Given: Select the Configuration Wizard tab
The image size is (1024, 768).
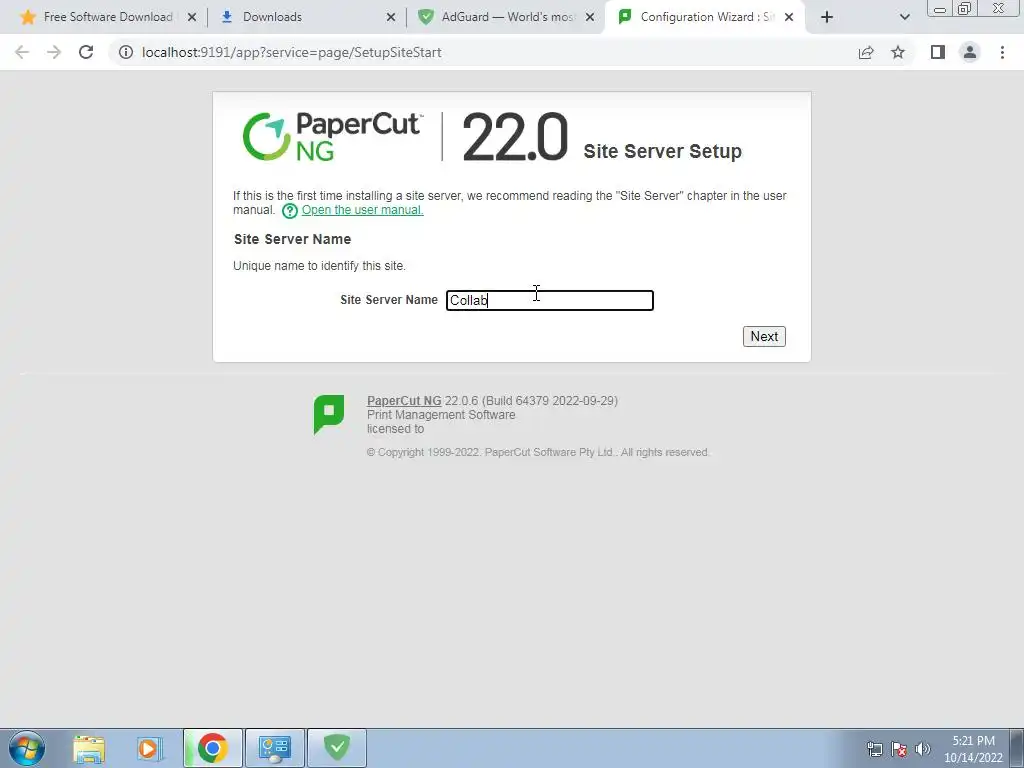Looking at the screenshot, I should (707, 17).
